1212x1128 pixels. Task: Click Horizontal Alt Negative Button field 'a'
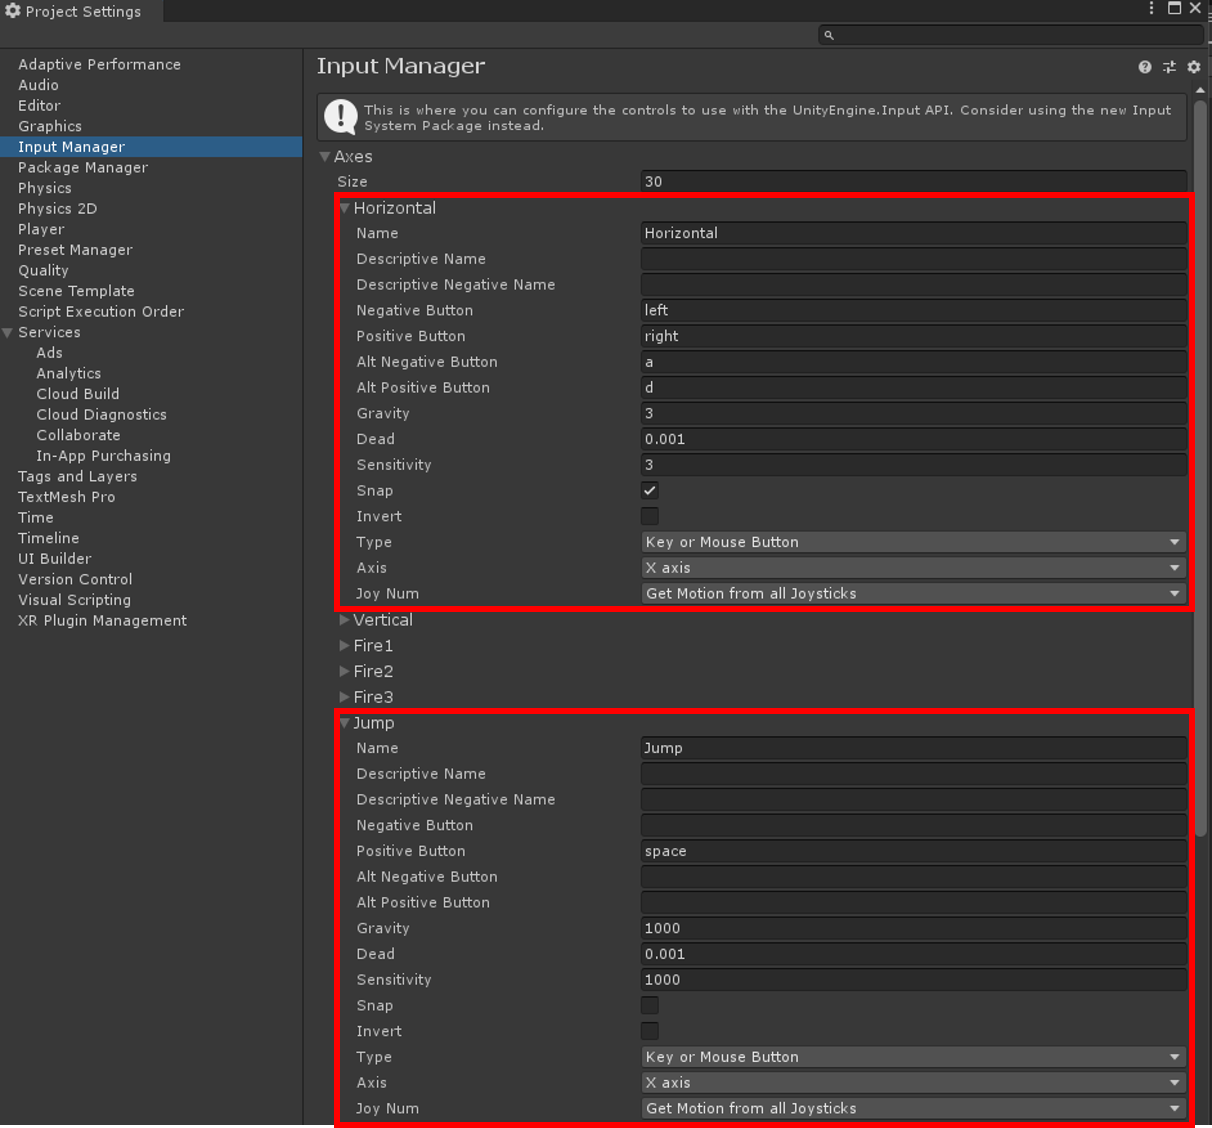914,362
